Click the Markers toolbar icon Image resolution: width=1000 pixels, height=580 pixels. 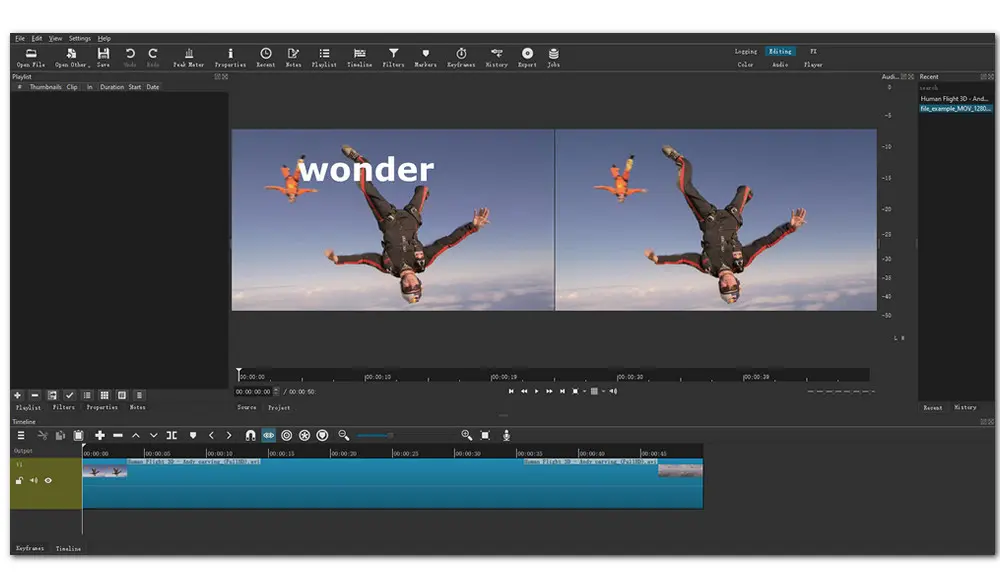pyautogui.click(x=425, y=57)
